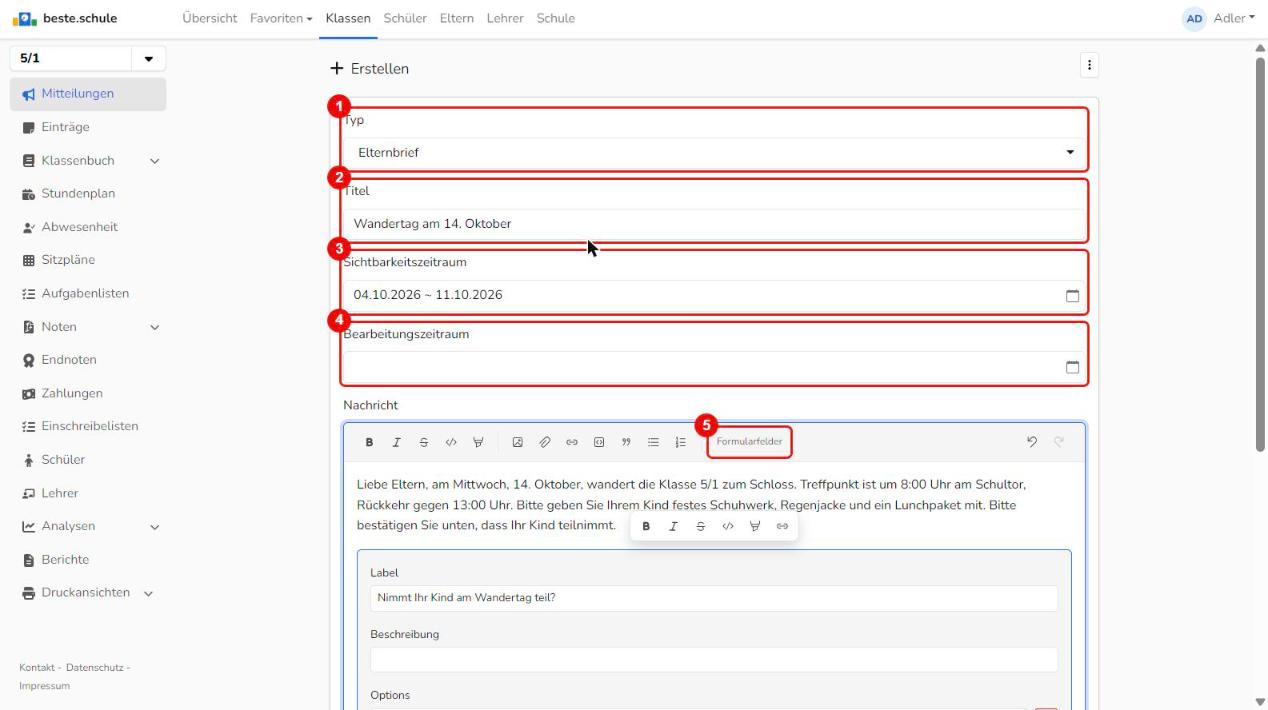Click into the Titel field

coord(714,224)
